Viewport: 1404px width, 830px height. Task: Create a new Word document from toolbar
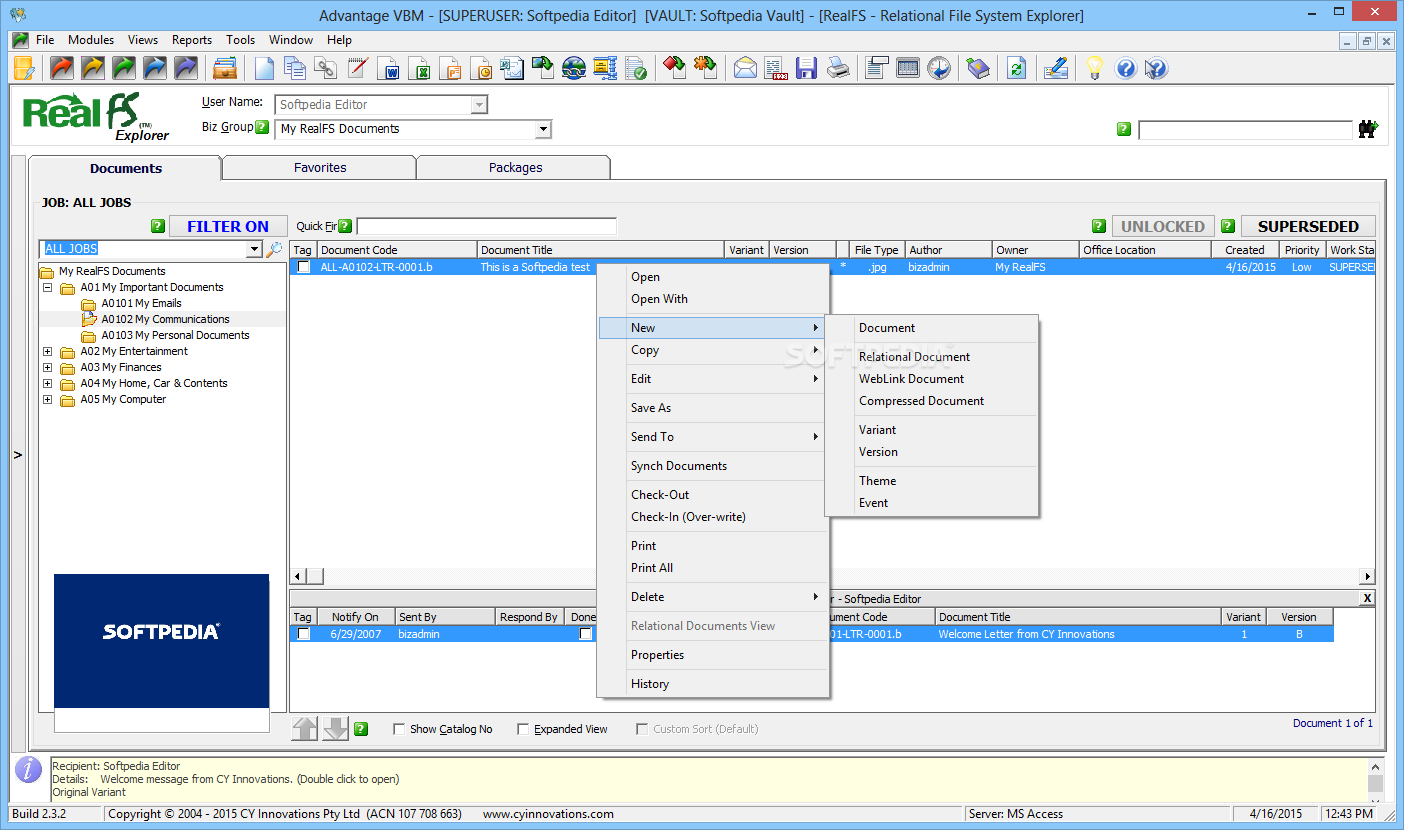click(388, 68)
